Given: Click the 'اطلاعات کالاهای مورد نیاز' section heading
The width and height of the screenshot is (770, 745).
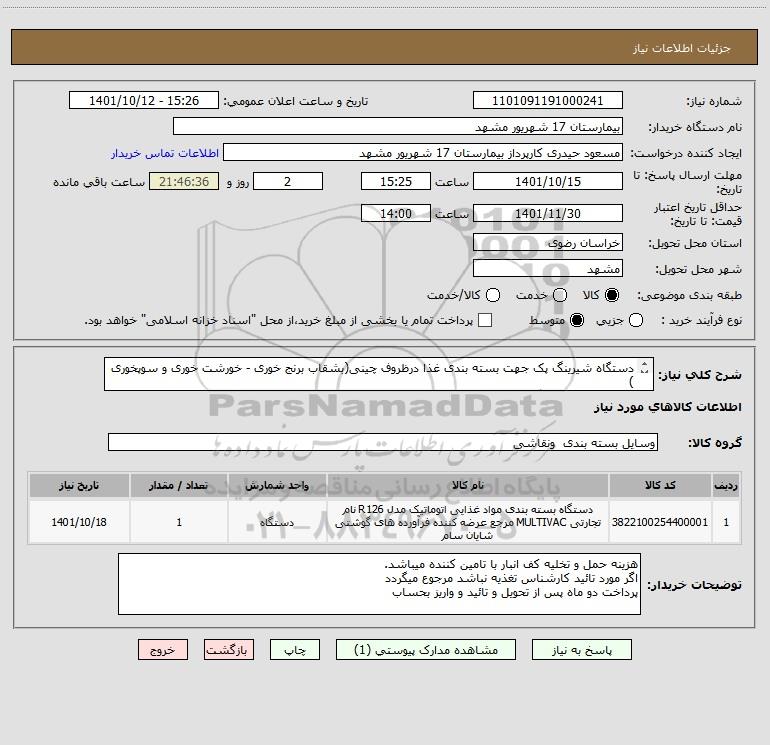Looking at the screenshot, I should pyautogui.click(x=668, y=407).
